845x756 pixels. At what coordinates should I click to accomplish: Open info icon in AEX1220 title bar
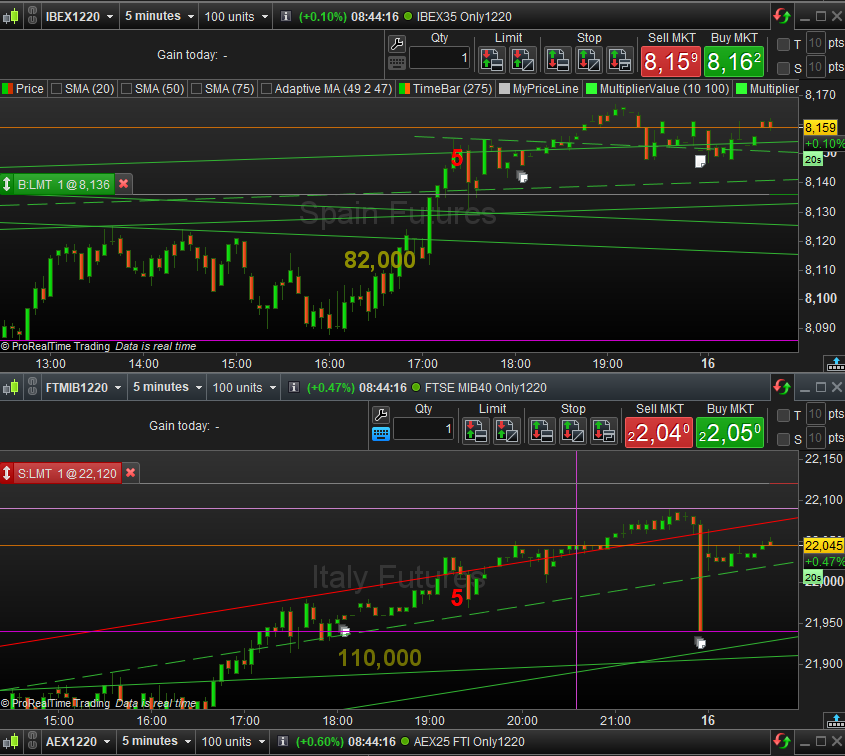tap(282, 741)
